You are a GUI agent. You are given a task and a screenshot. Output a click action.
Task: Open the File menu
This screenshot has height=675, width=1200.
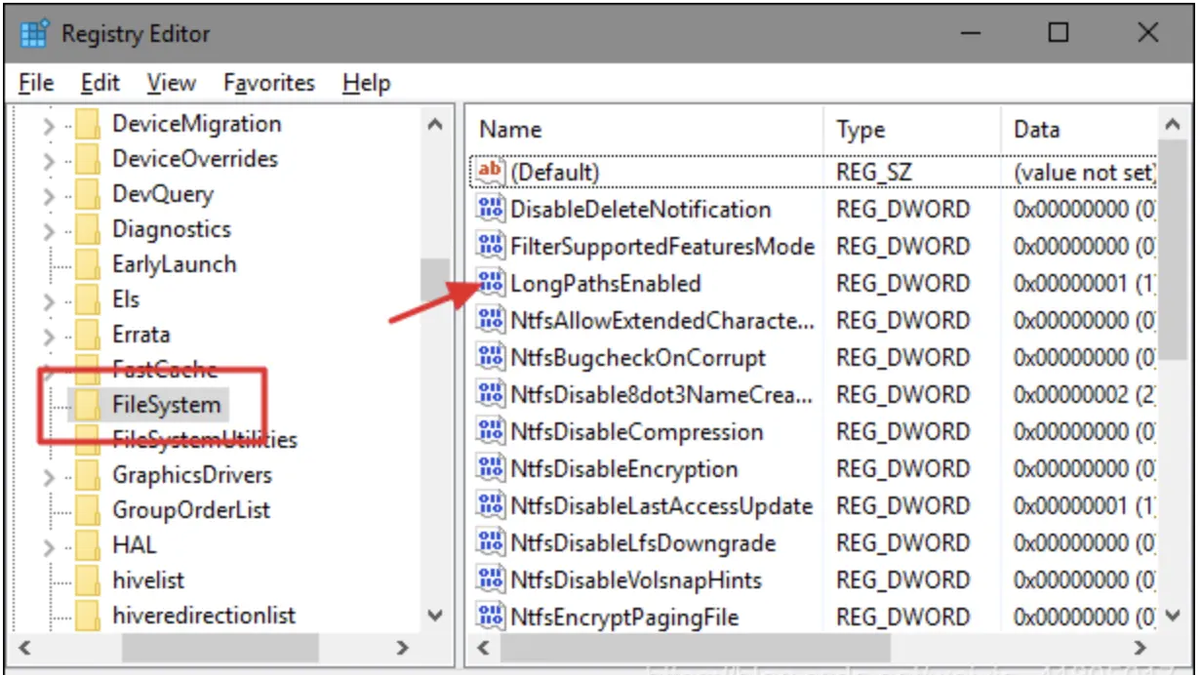pyautogui.click(x=36, y=83)
